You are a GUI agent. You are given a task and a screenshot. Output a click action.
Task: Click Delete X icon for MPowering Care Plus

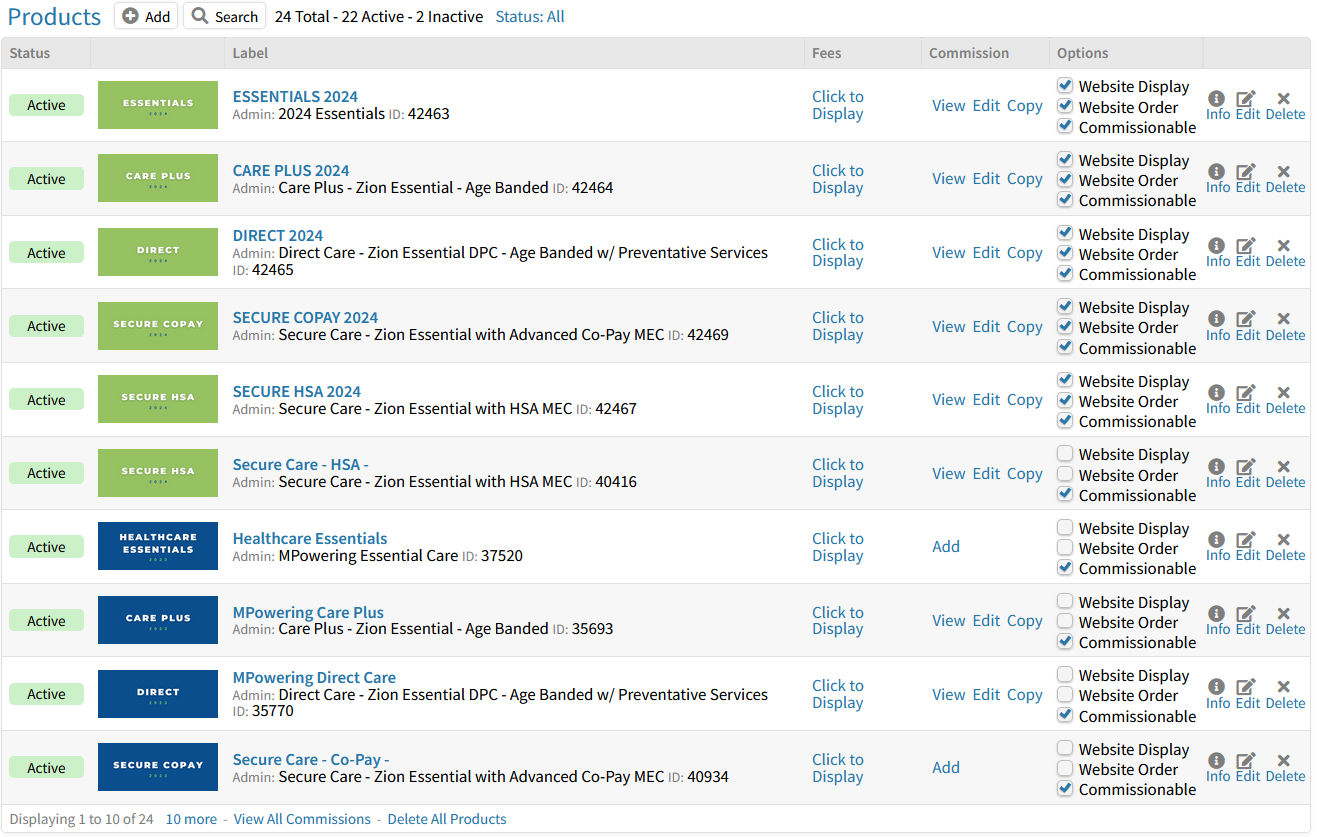point(1284,614)
